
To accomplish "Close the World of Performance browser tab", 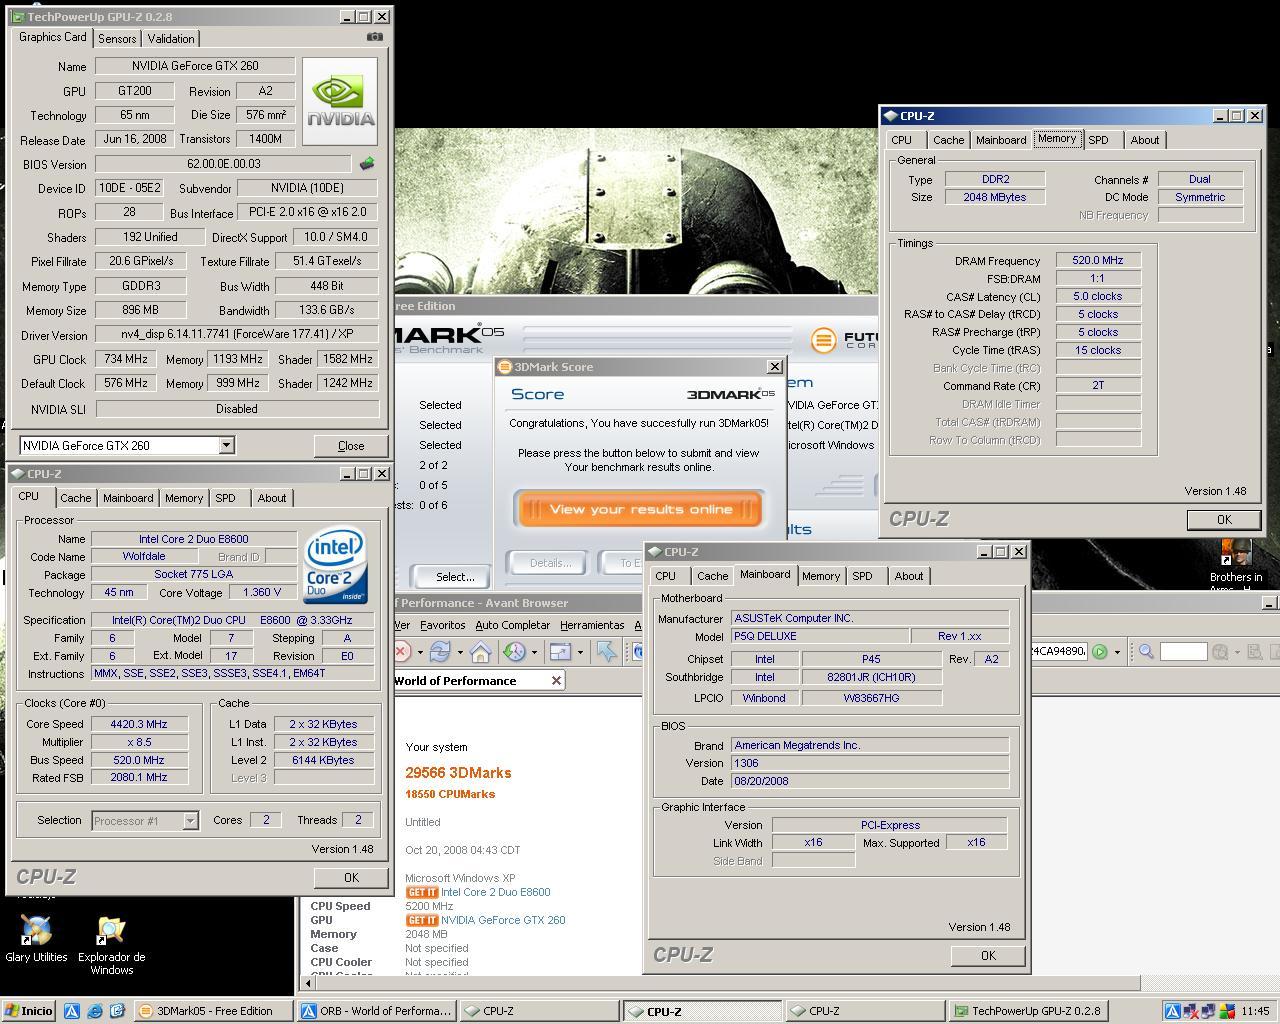I will (x=557, y=680).
